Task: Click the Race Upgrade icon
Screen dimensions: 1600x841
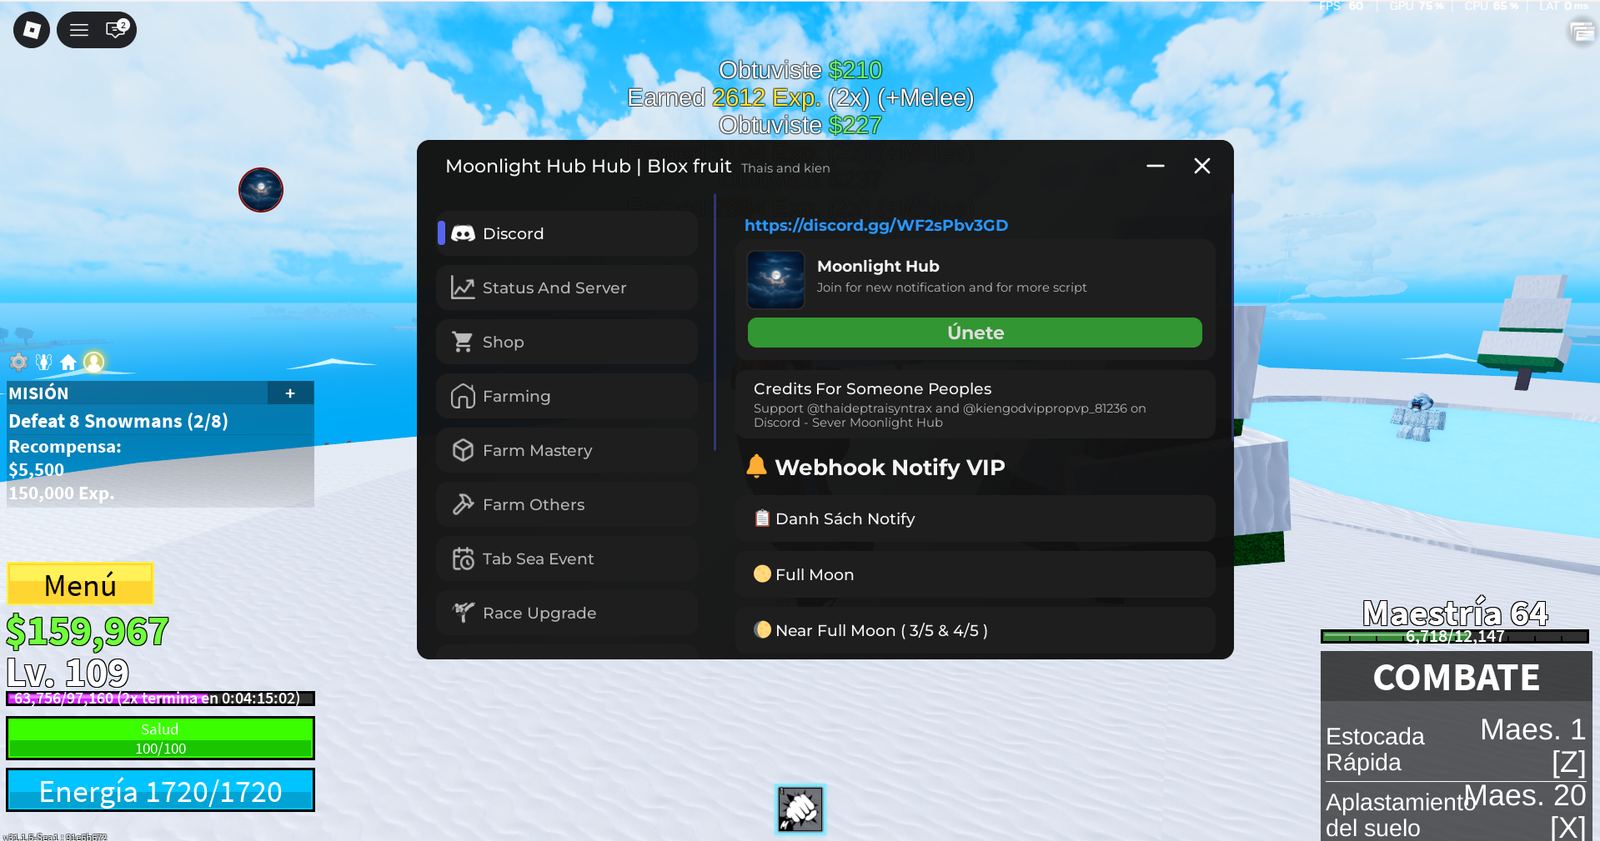Action: pyautogui.click(x=463, y=612)
